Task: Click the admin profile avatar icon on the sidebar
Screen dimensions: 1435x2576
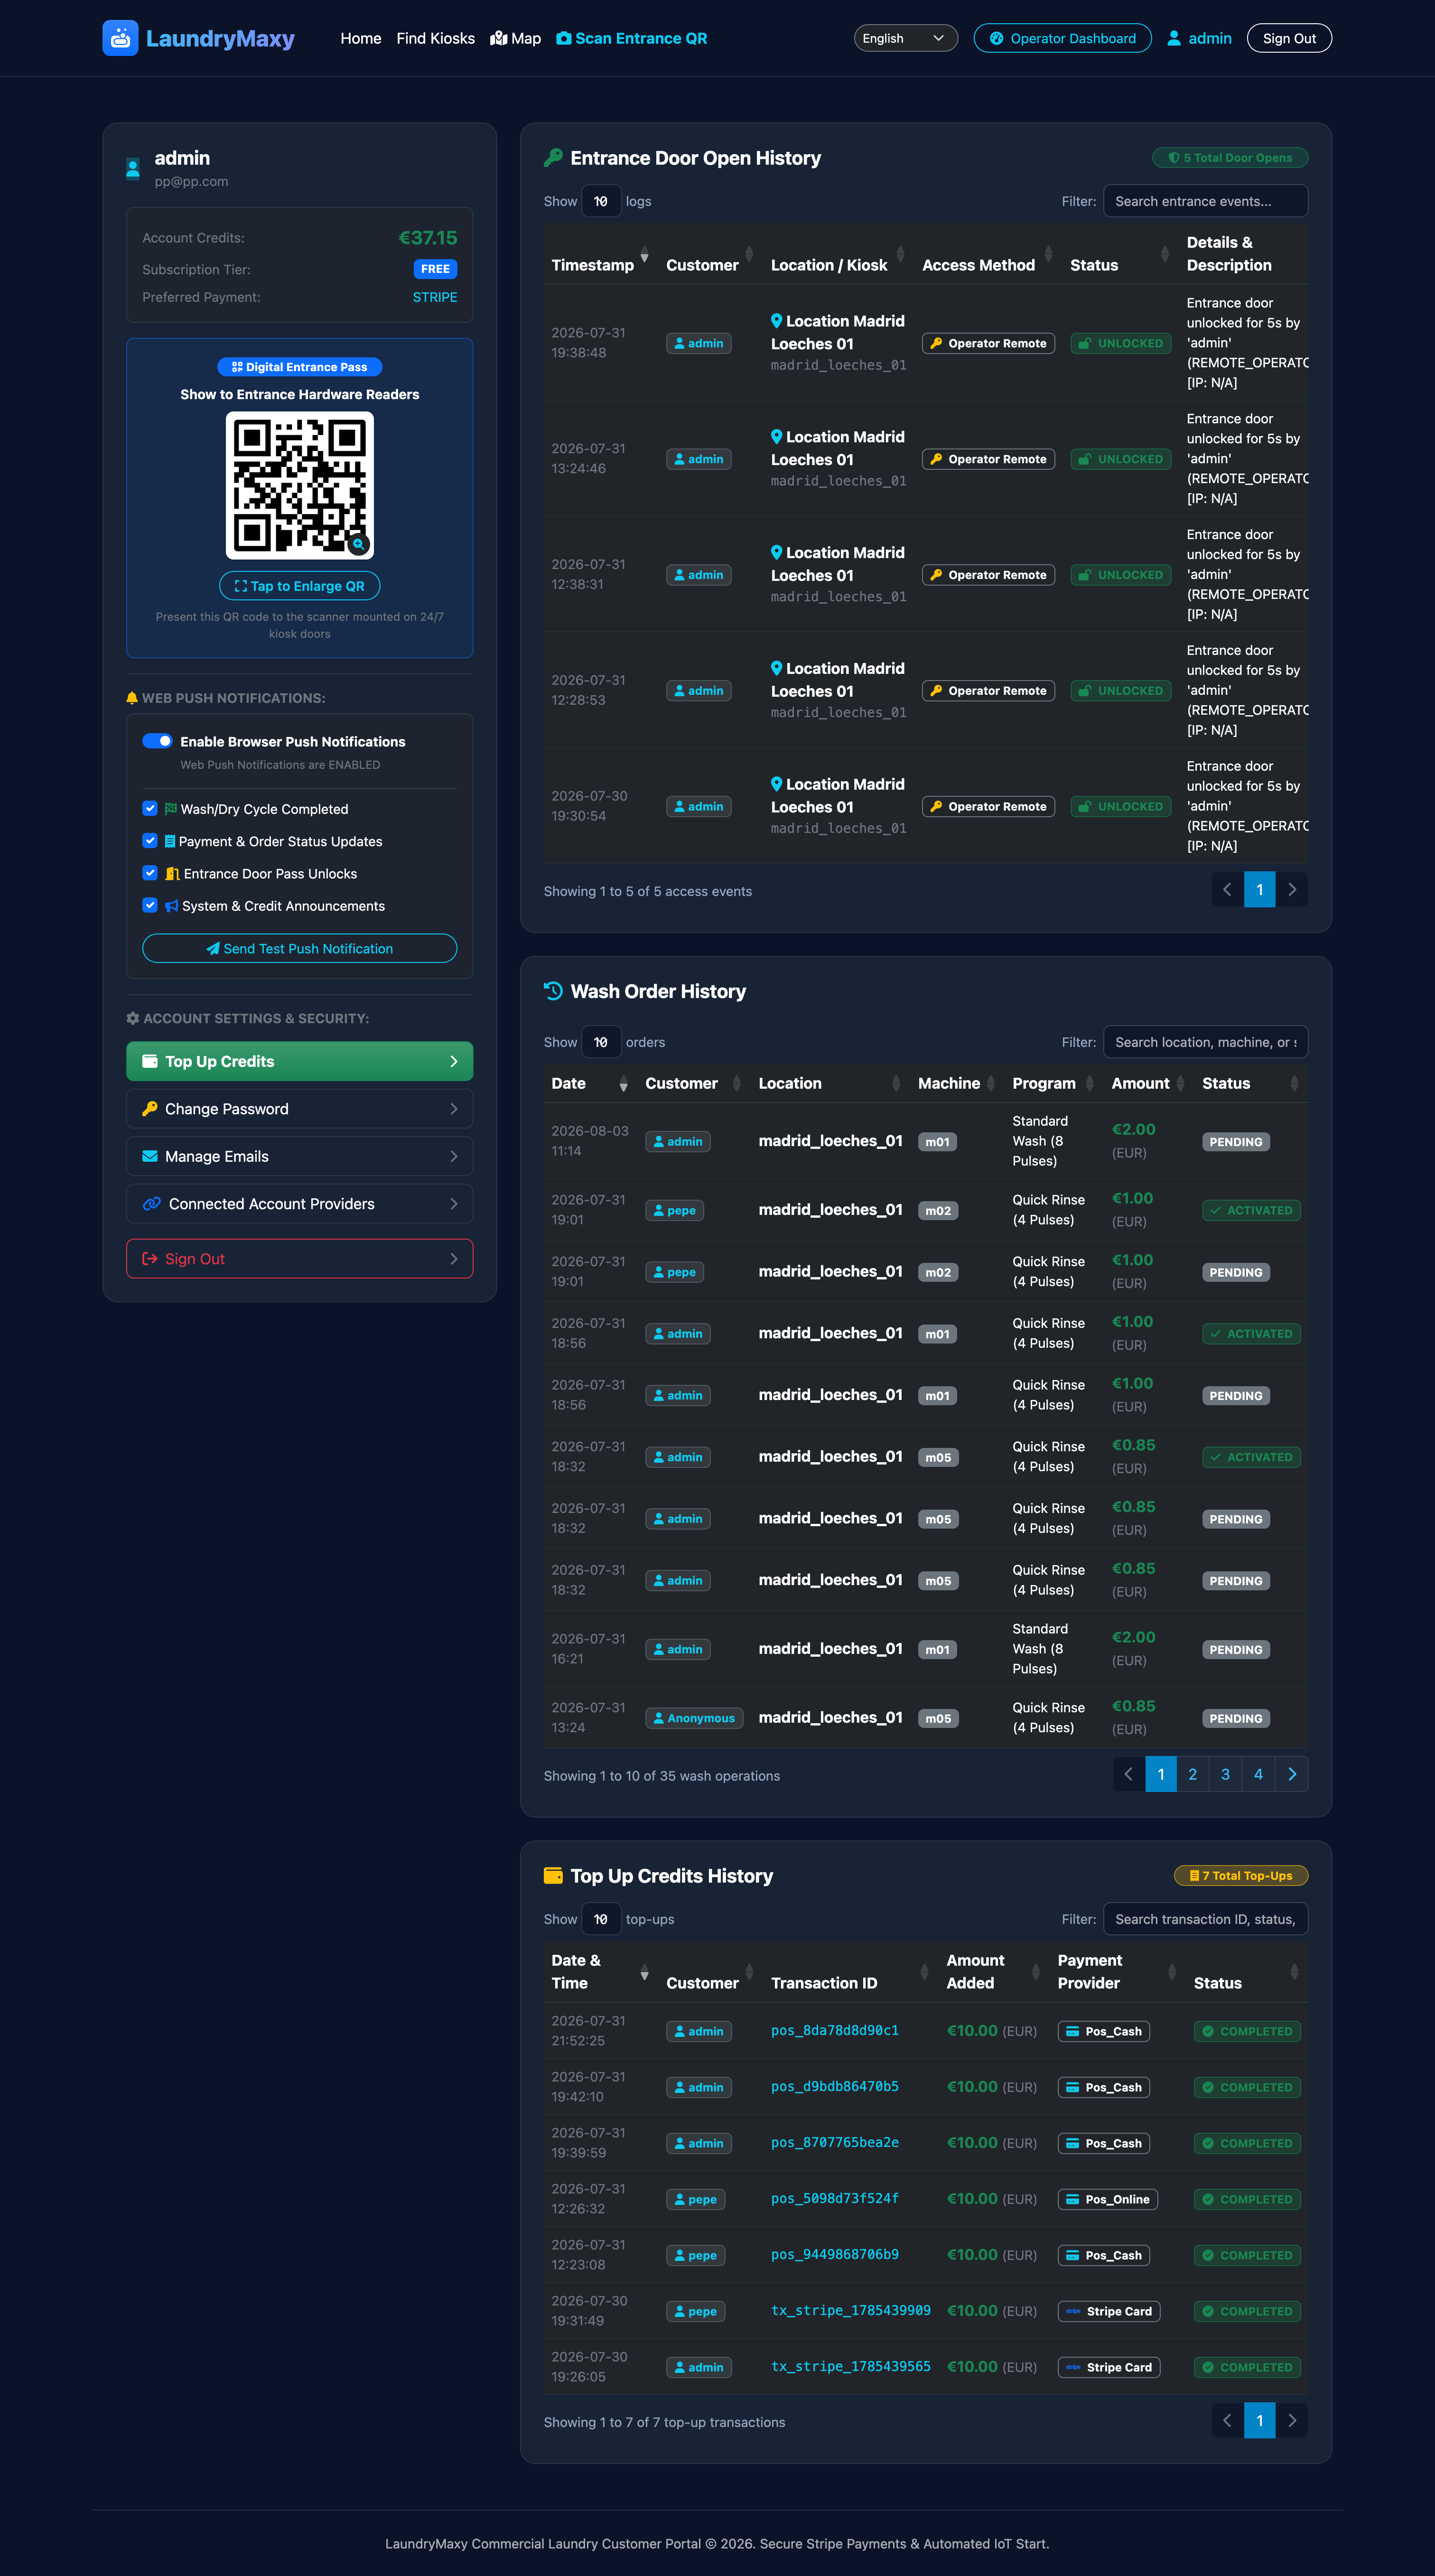Action: 133,168
